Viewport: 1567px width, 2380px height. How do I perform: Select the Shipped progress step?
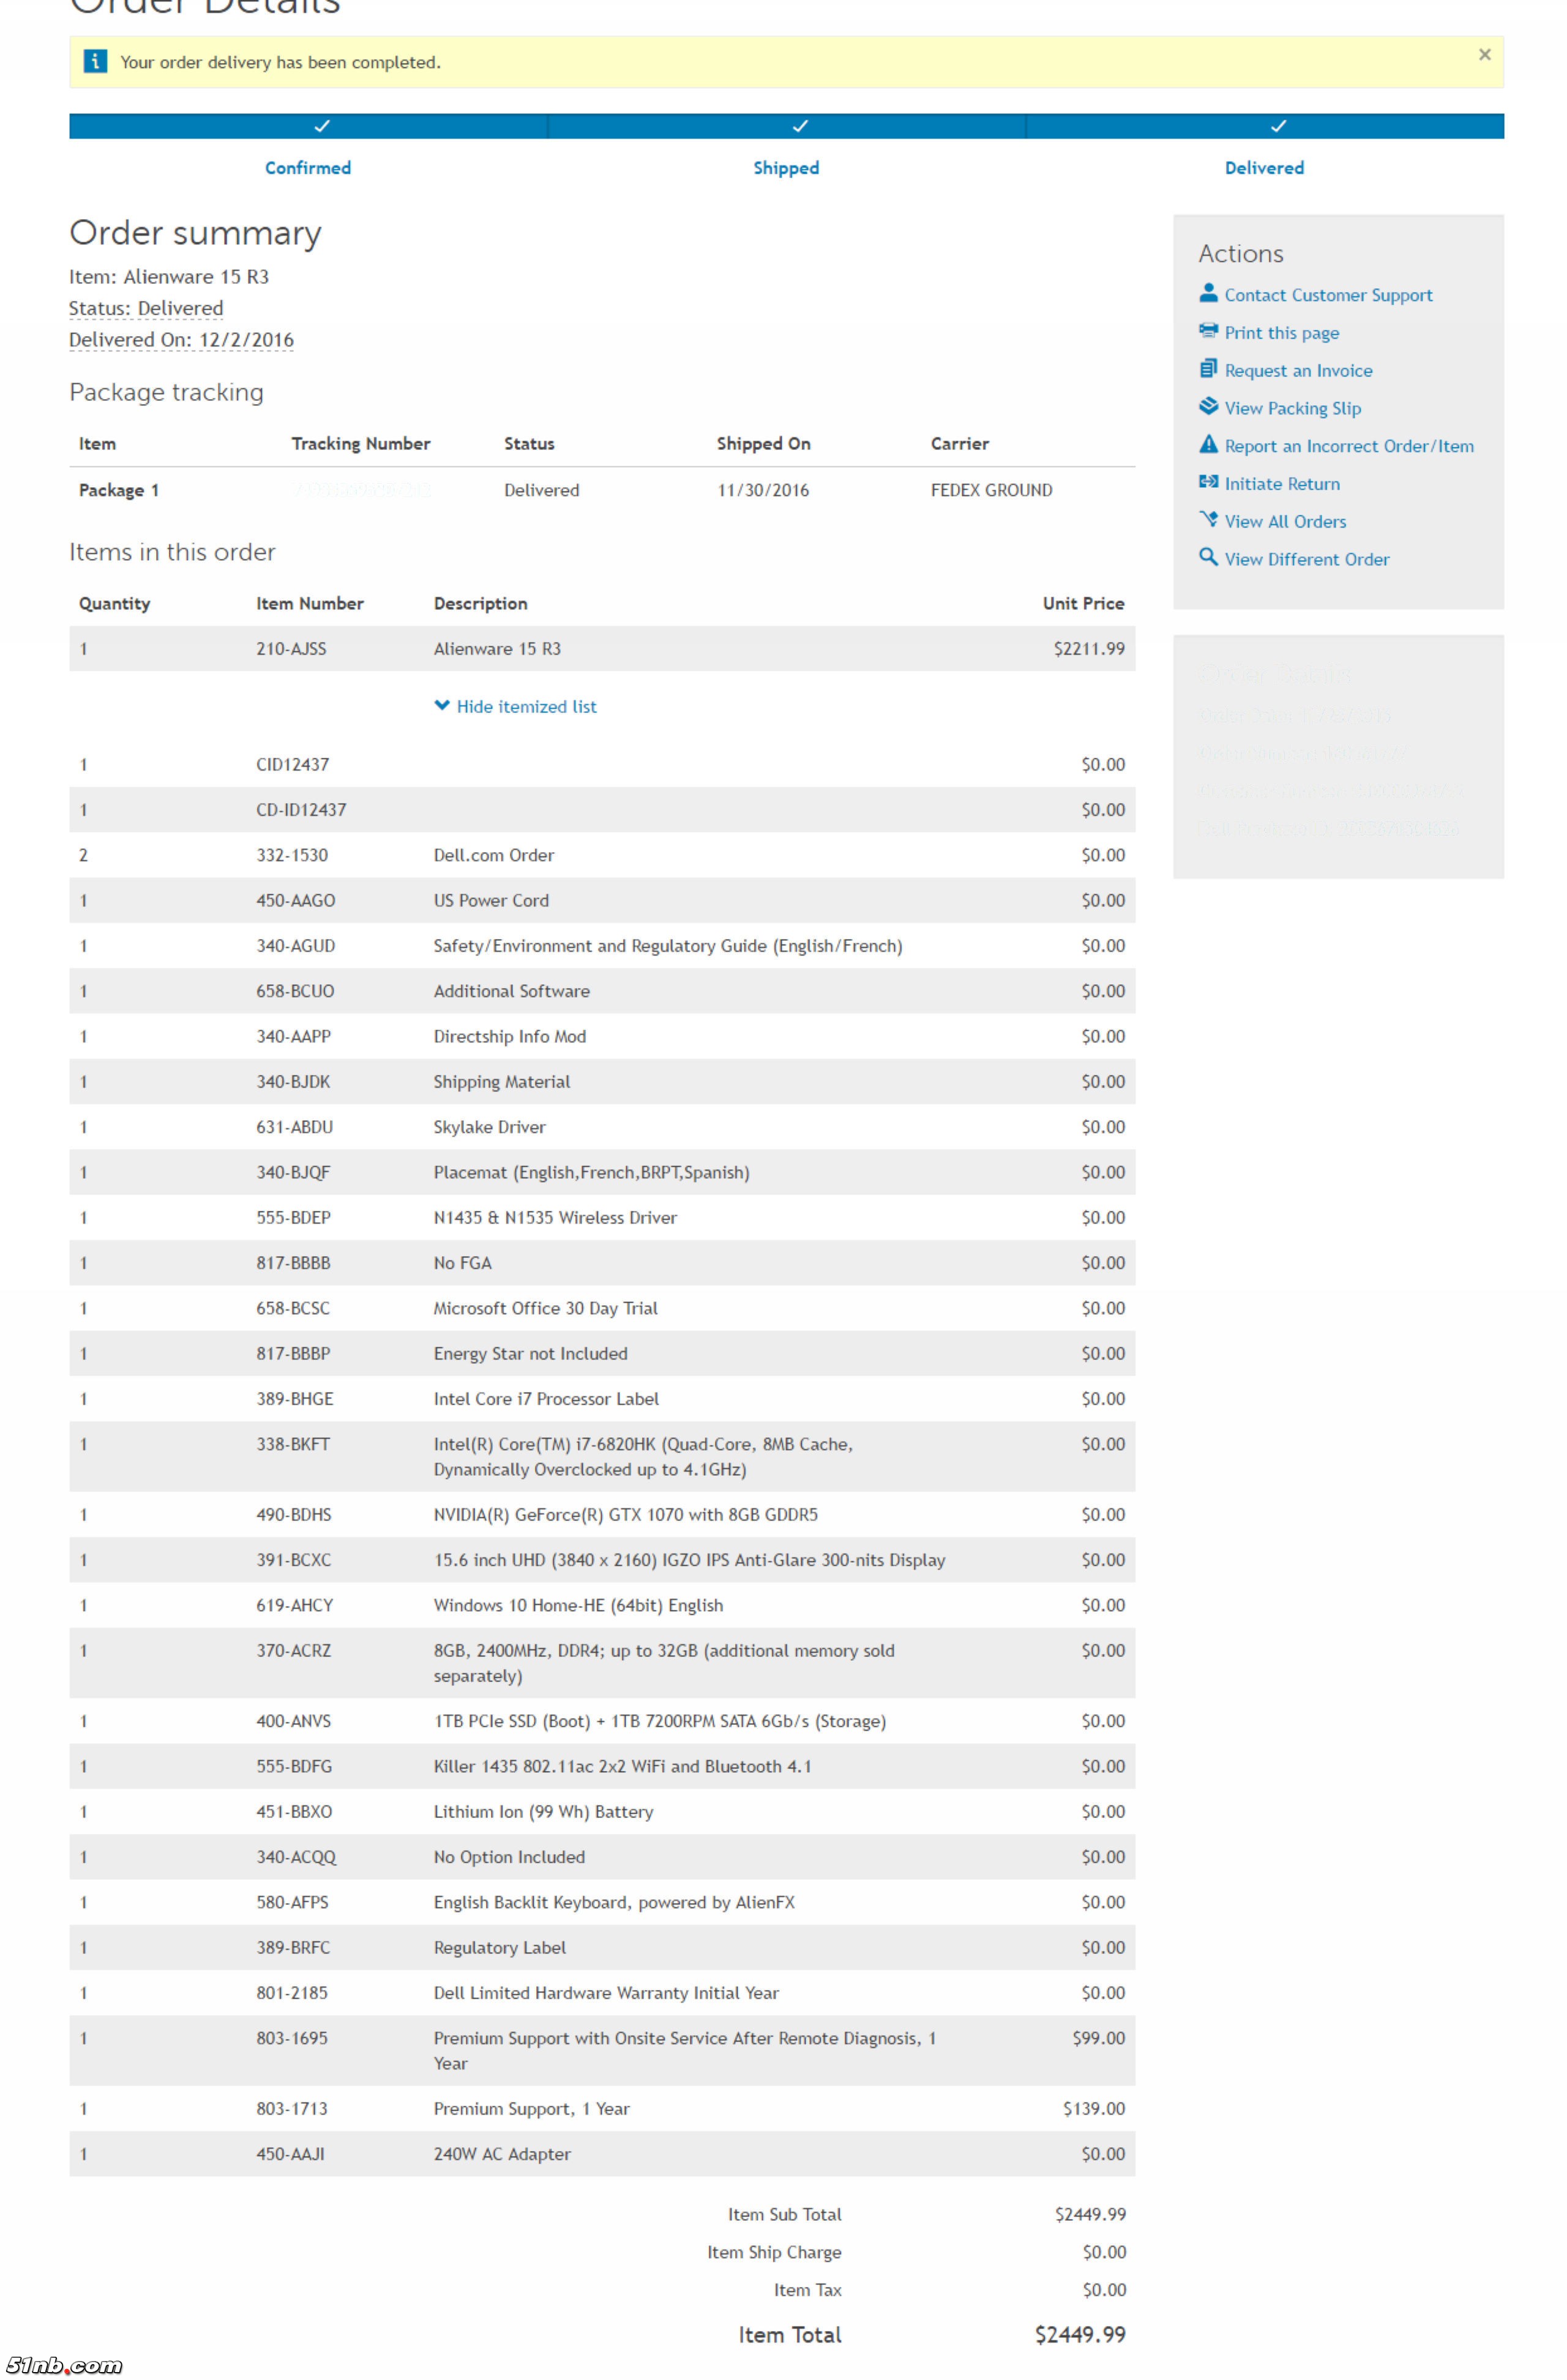tap(786, 168)
